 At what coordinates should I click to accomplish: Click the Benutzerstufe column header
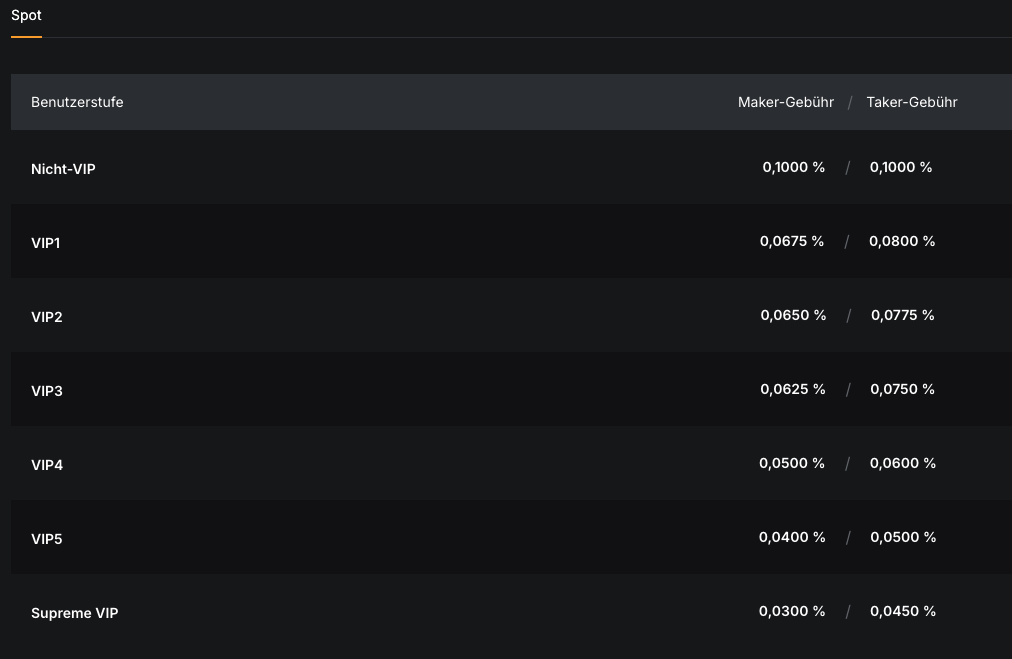pyautogui.click(x=77, y=102)
